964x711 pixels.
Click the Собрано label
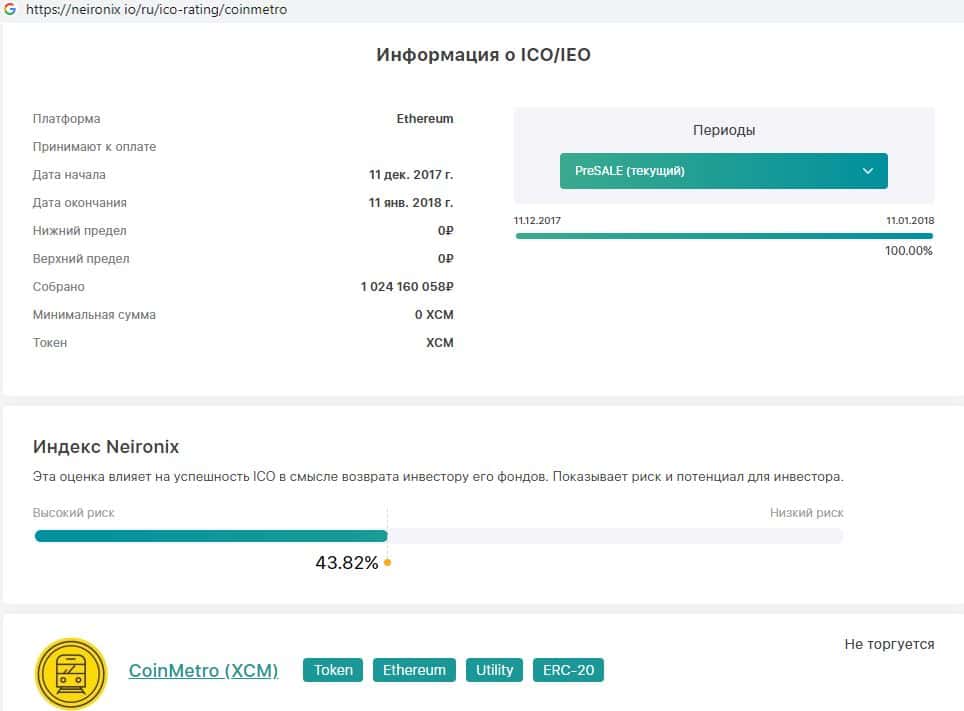click(58, 287)
